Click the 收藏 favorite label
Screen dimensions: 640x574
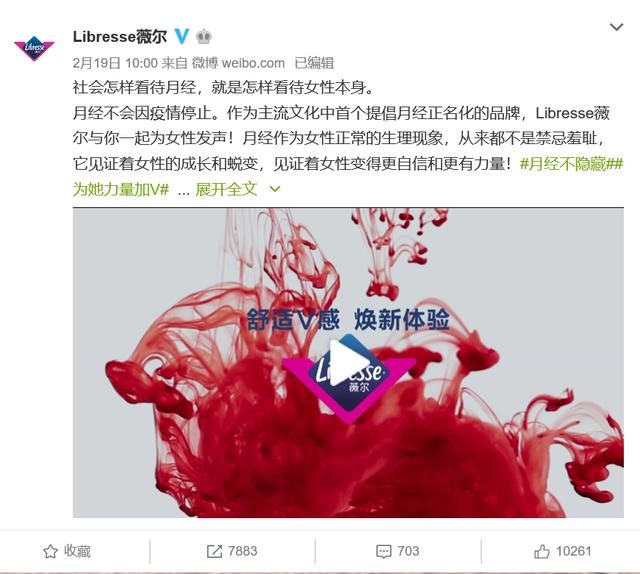pos(77,551)
